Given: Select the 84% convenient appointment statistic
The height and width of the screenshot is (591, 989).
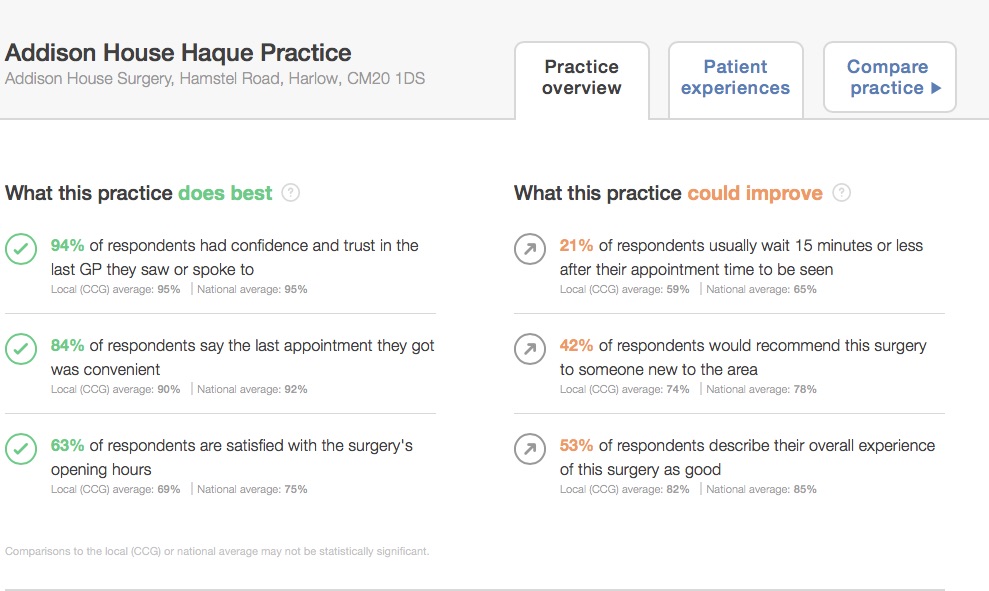Looking at the screenshot, I should point(242,357).
